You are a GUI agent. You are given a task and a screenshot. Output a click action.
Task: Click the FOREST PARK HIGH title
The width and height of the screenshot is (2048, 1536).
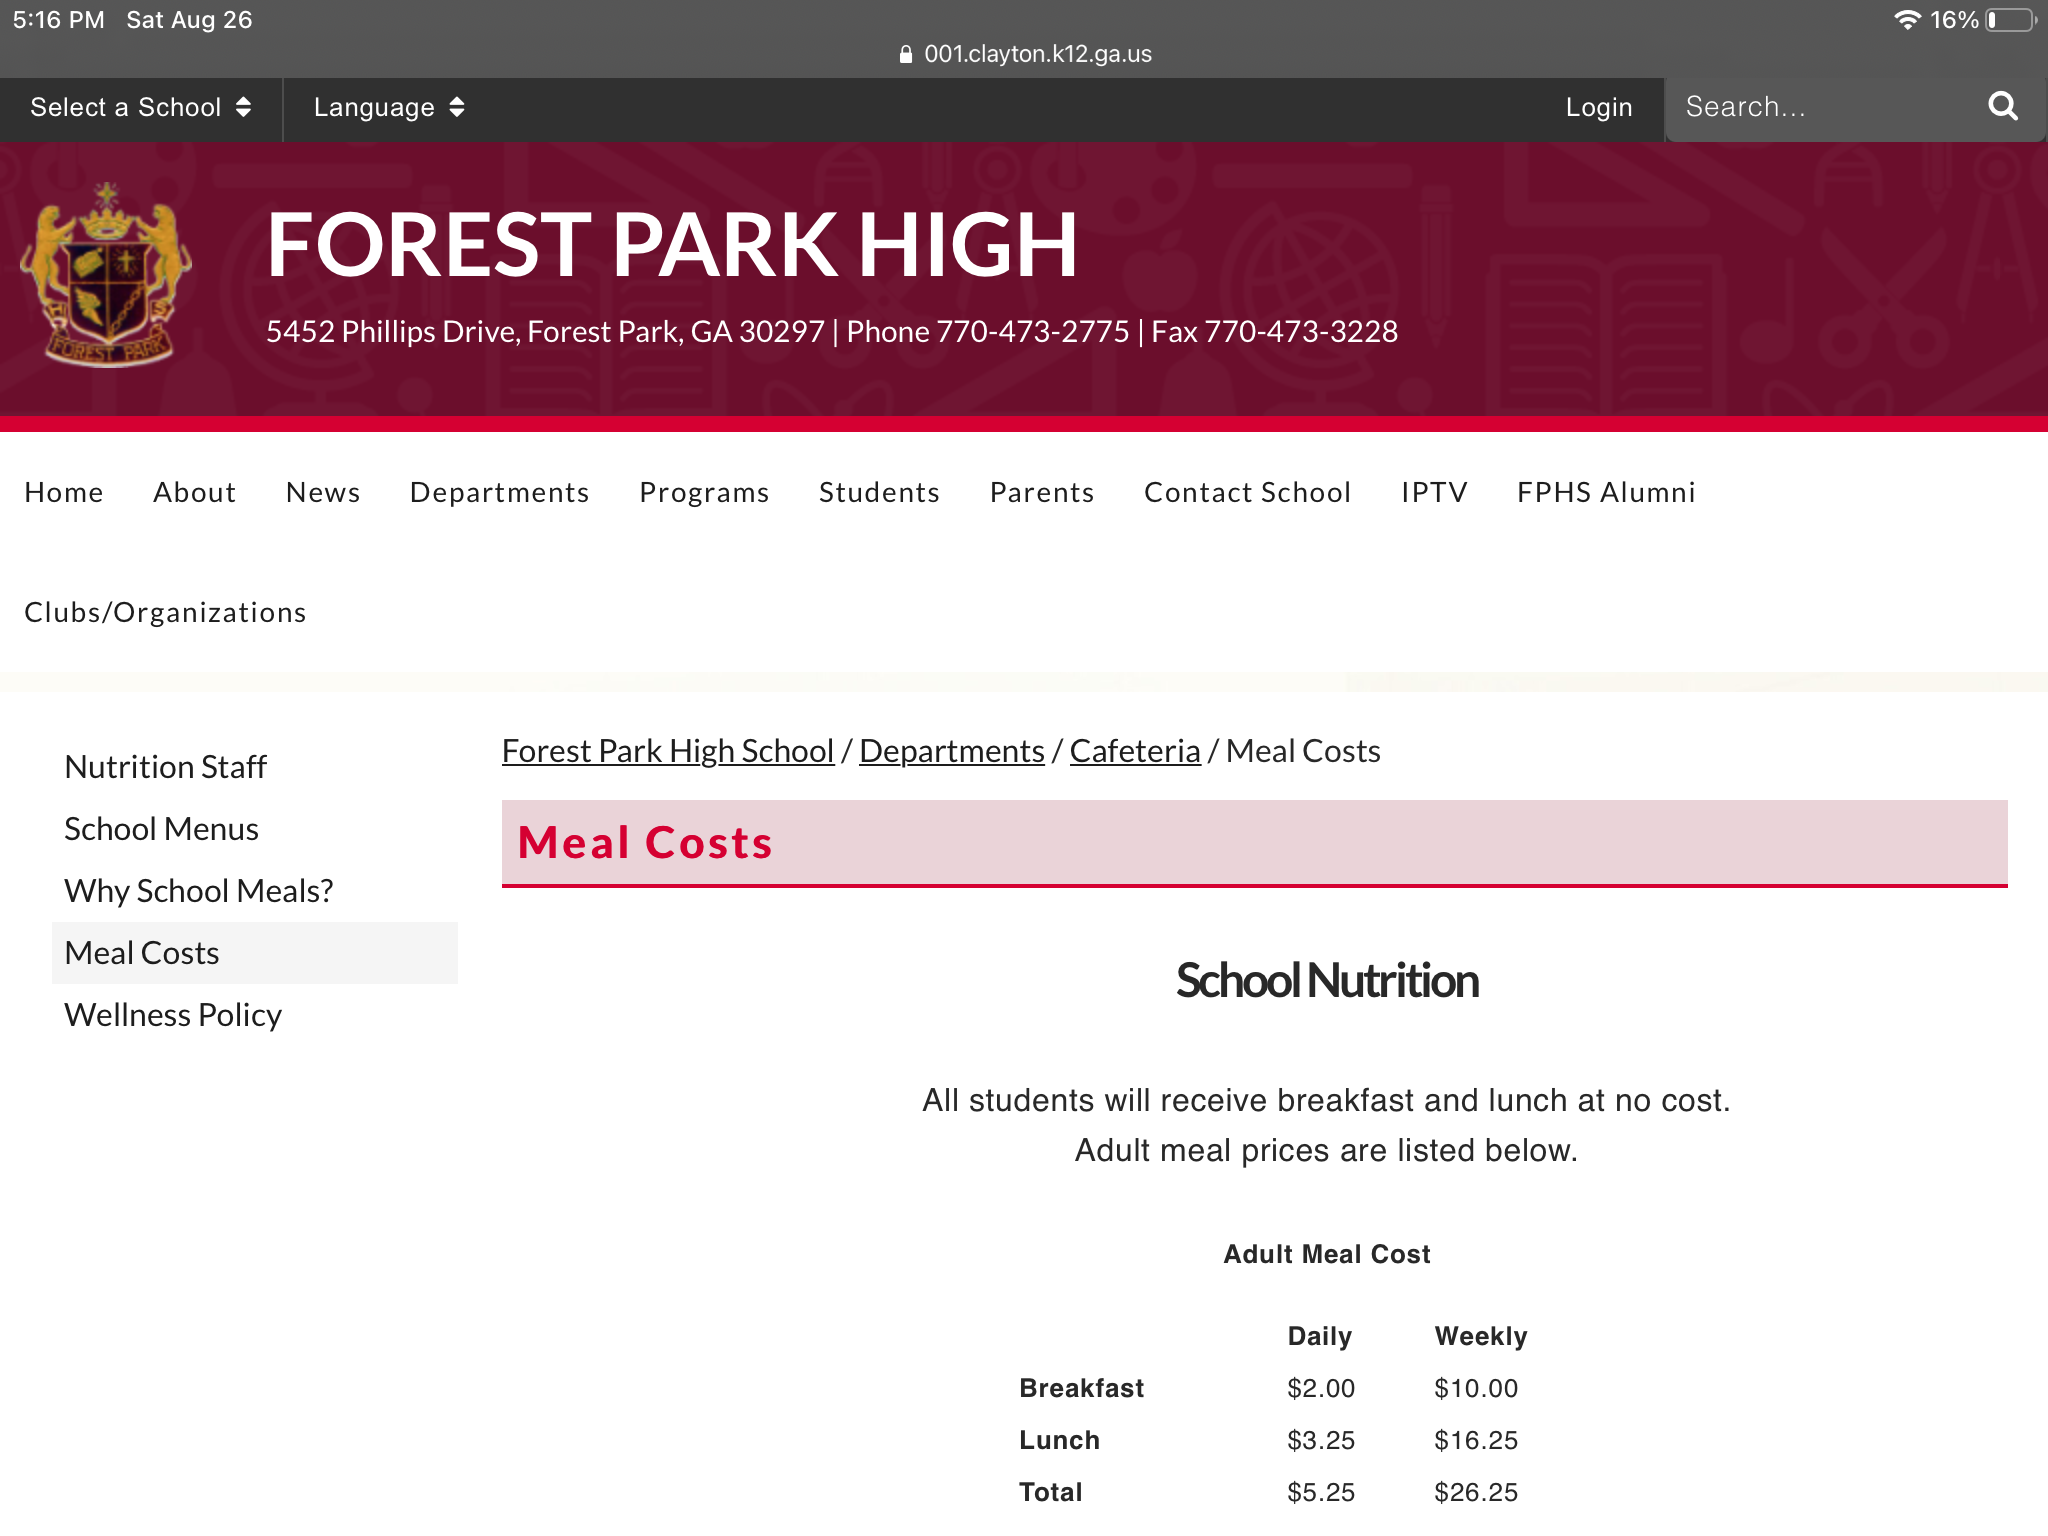point(672,245)
